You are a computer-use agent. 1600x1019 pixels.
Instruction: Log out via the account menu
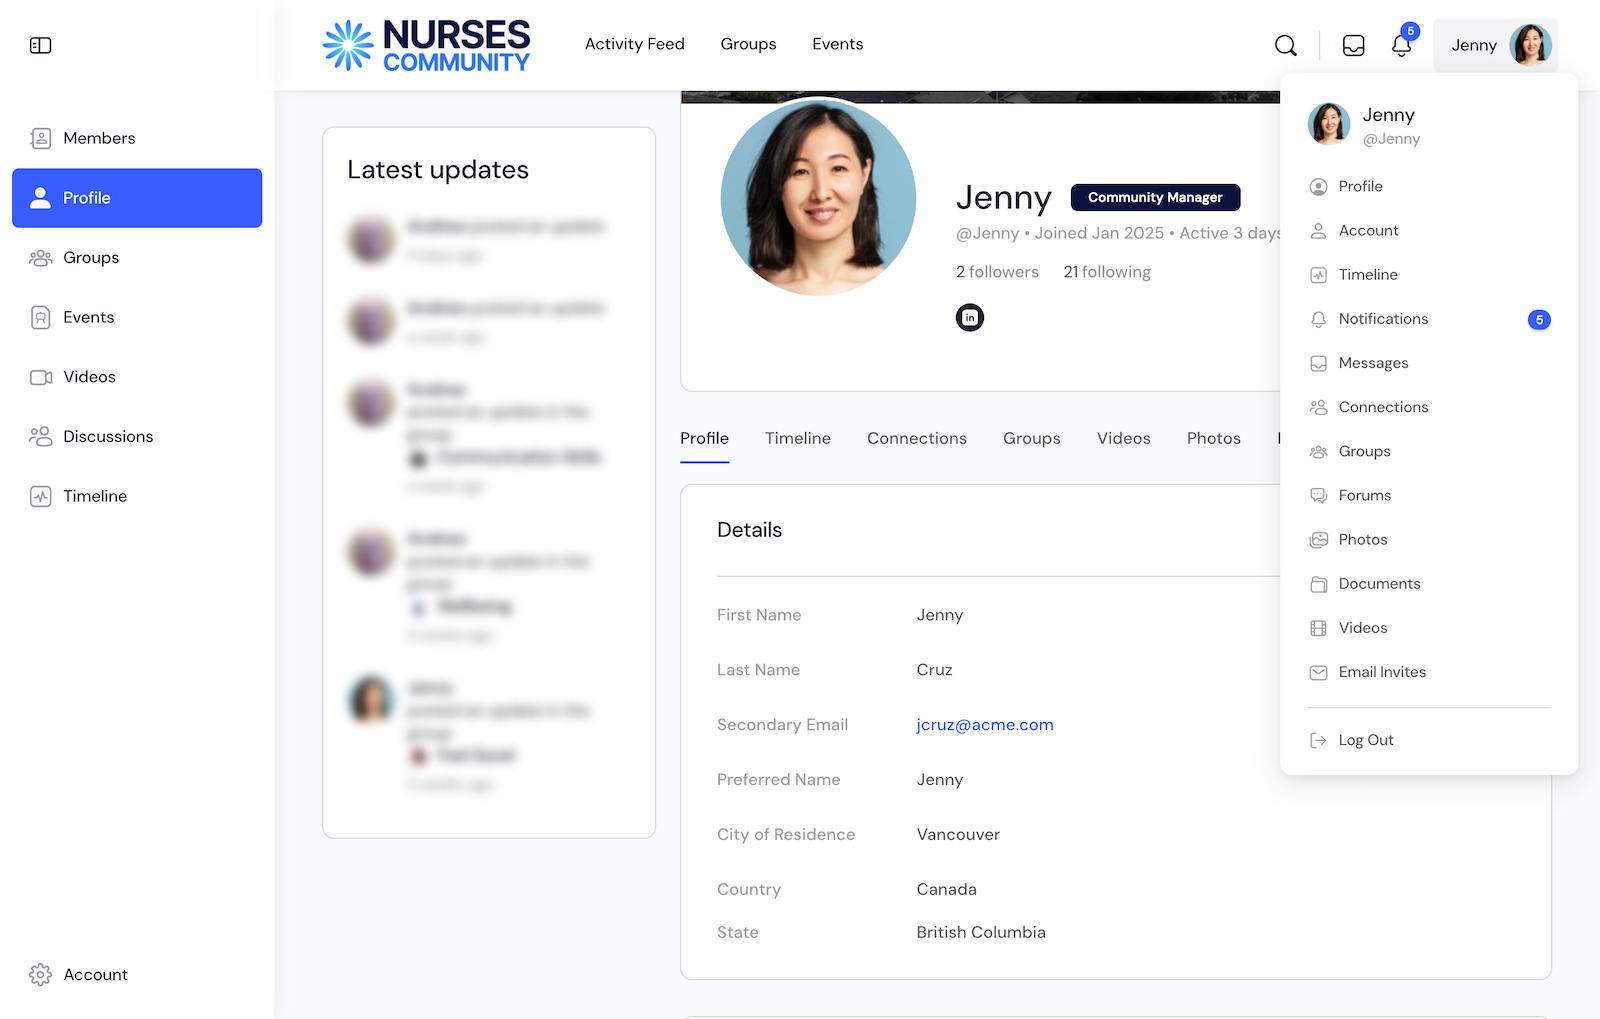tap(1365, 739)
